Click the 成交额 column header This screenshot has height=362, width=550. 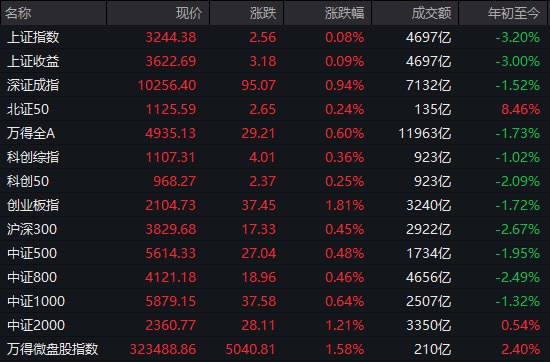click(415, 13)
